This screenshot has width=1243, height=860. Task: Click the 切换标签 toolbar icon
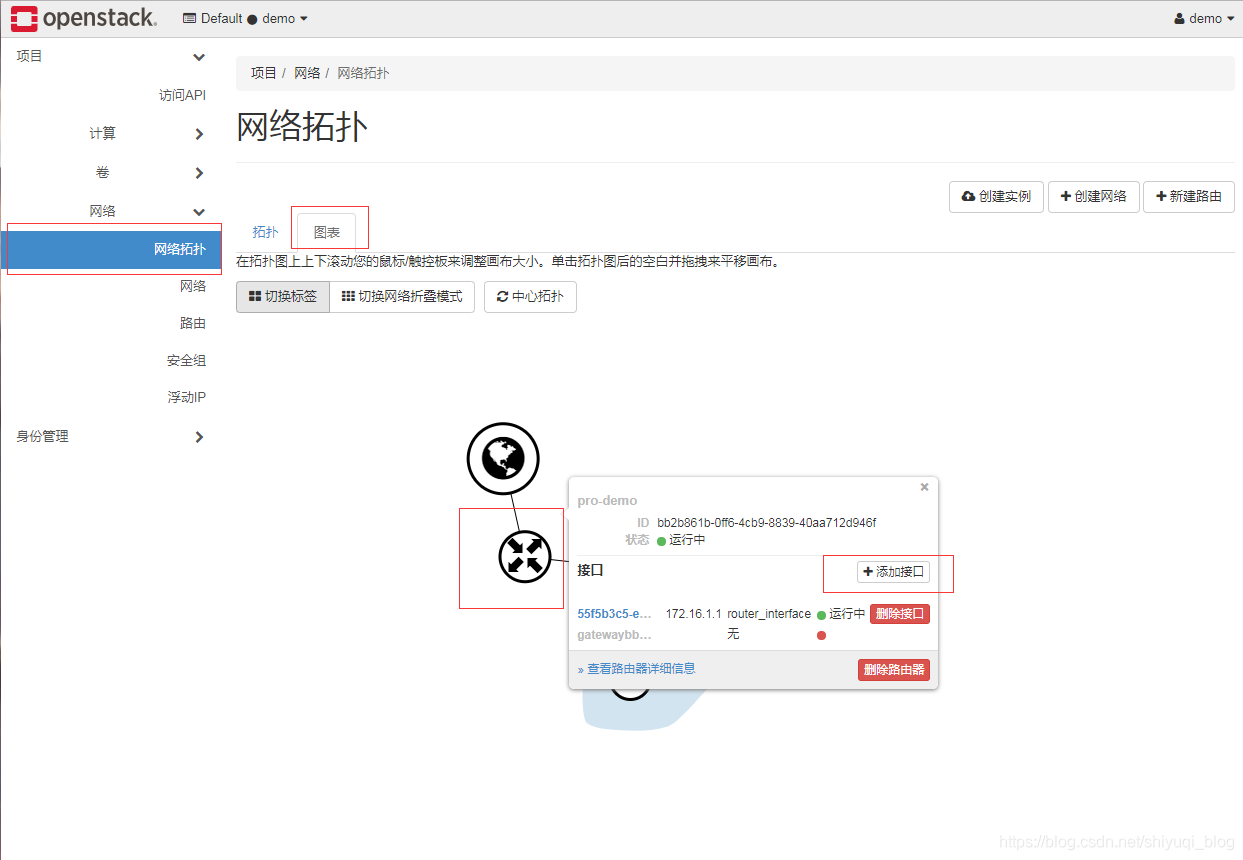(253, 296)
